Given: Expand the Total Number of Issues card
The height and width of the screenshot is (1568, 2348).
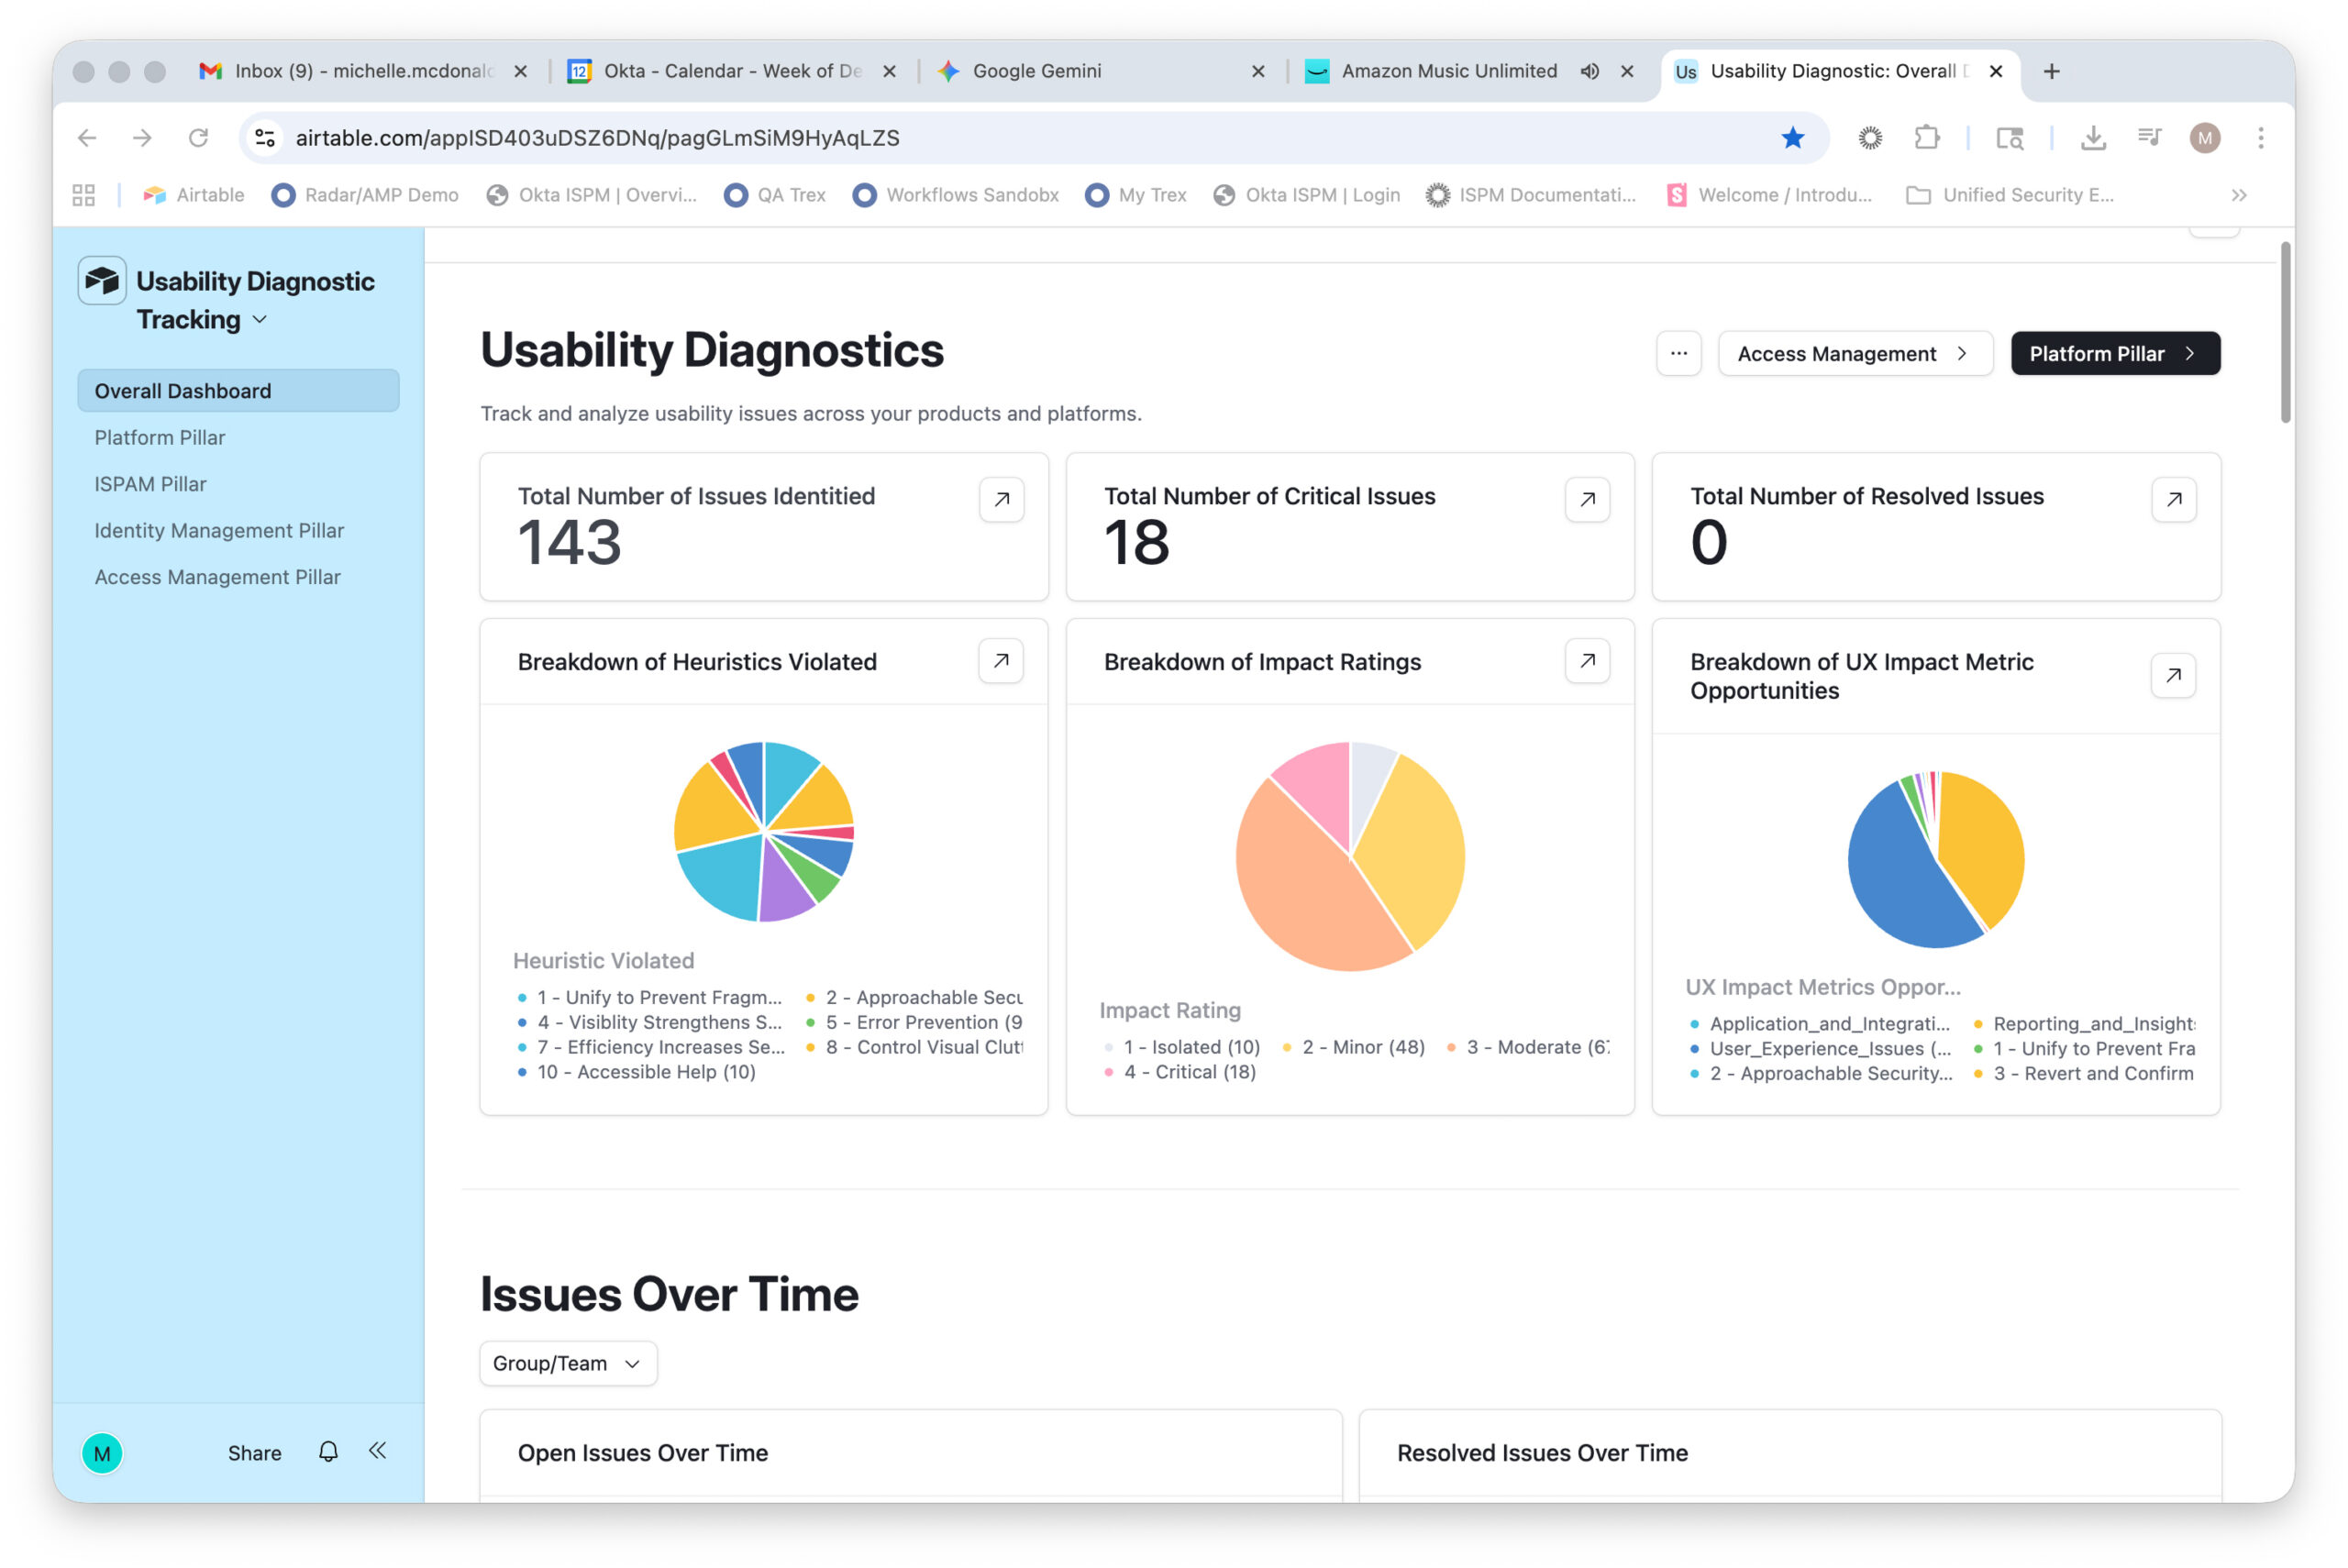Looking at the screenshot, I should click(x=1001, y=499).
